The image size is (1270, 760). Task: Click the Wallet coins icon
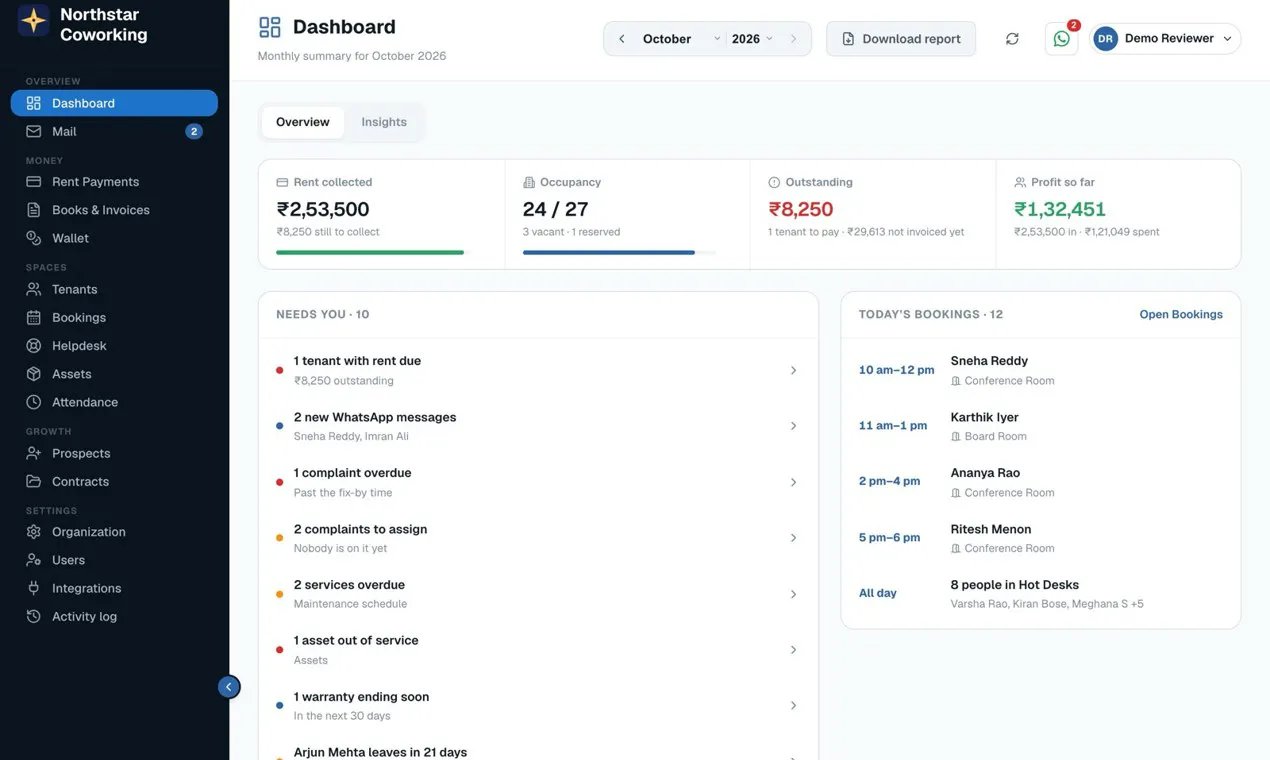34,238
